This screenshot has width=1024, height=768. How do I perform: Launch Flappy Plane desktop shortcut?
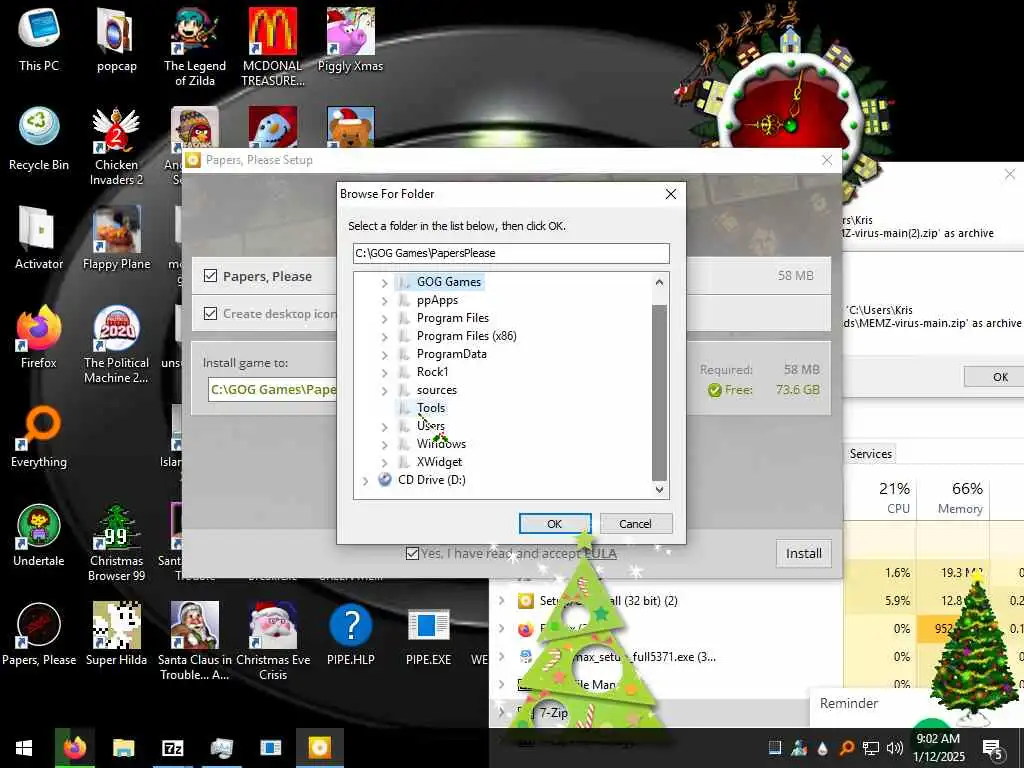tap(116, 237)
